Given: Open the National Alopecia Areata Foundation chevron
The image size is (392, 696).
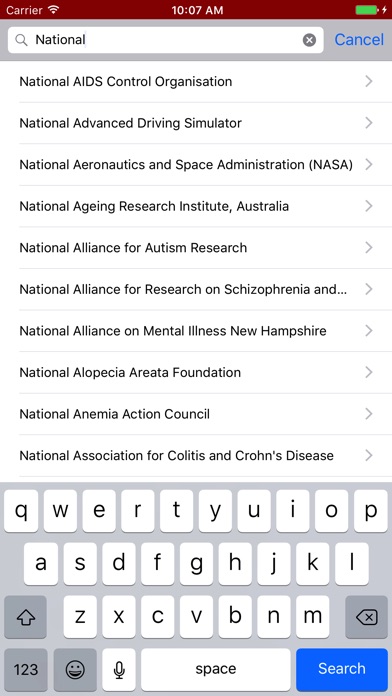Looking at the screenshot, I should (368, 372).
